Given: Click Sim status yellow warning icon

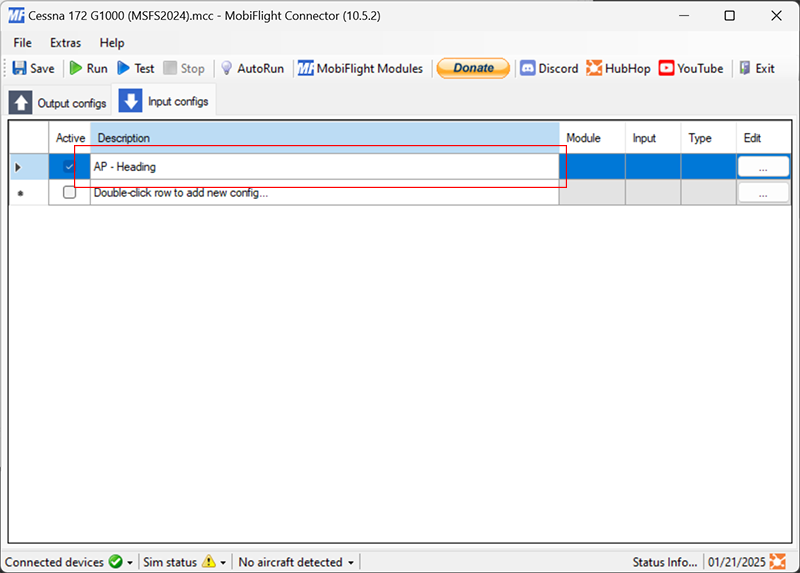Looking at the screenshot, I should coord(209,561).
